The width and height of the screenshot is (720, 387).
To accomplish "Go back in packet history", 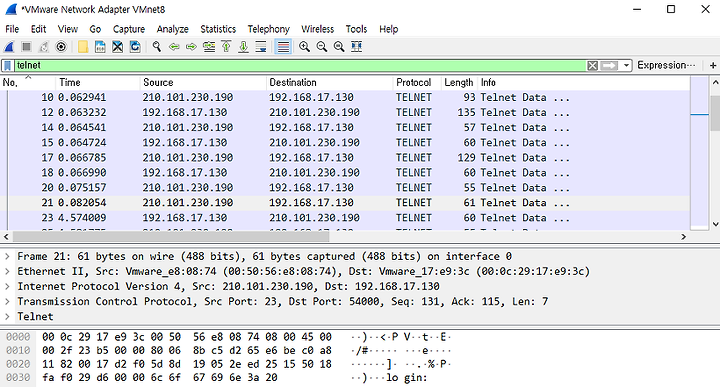I will (x=174, y=47).
